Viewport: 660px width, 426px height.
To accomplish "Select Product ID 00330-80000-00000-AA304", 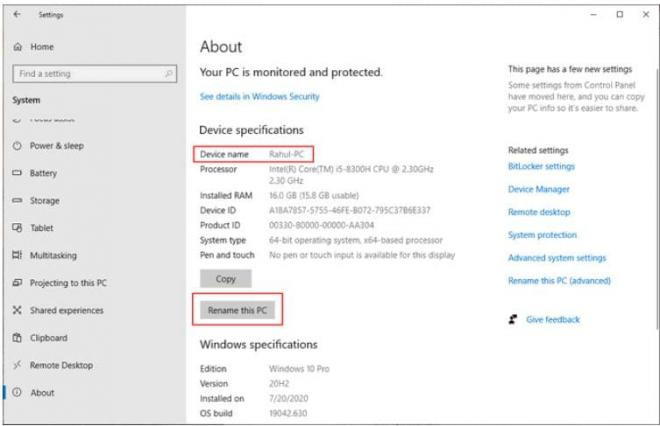I will 322,225.
